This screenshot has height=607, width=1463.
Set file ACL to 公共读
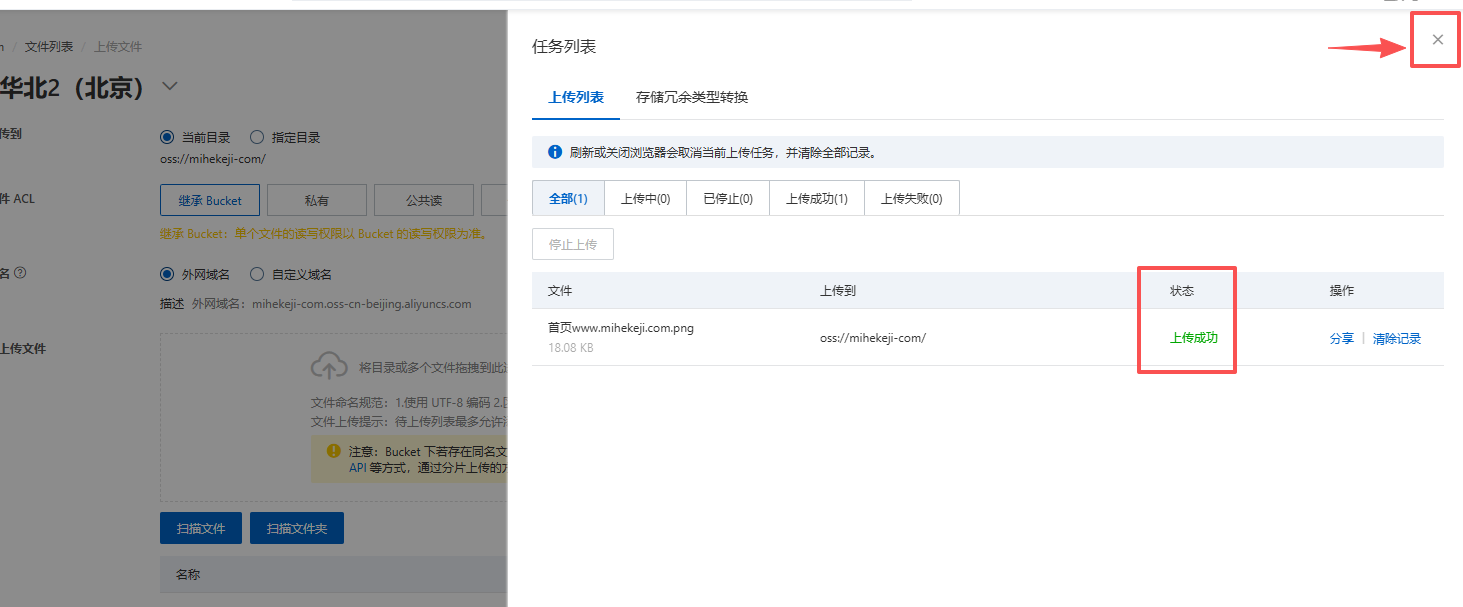423,199
